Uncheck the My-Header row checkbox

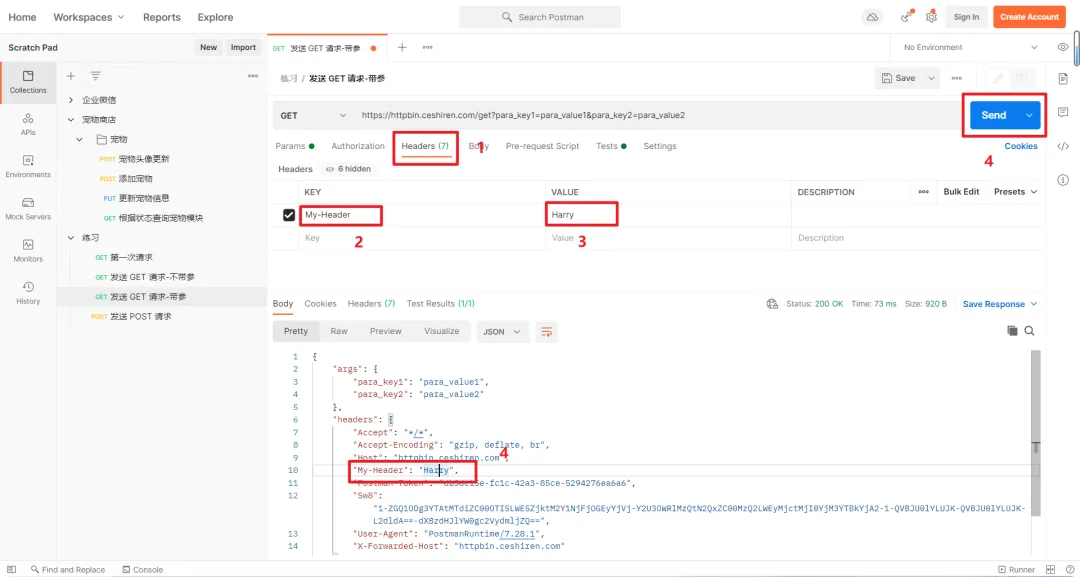289,214
